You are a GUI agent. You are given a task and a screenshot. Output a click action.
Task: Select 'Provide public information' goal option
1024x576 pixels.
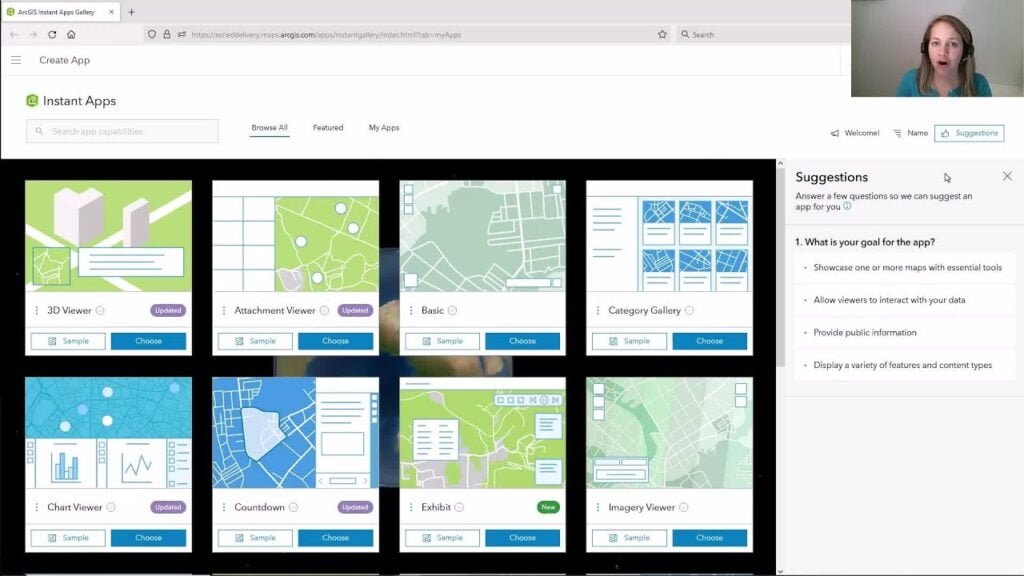(864, 333)
